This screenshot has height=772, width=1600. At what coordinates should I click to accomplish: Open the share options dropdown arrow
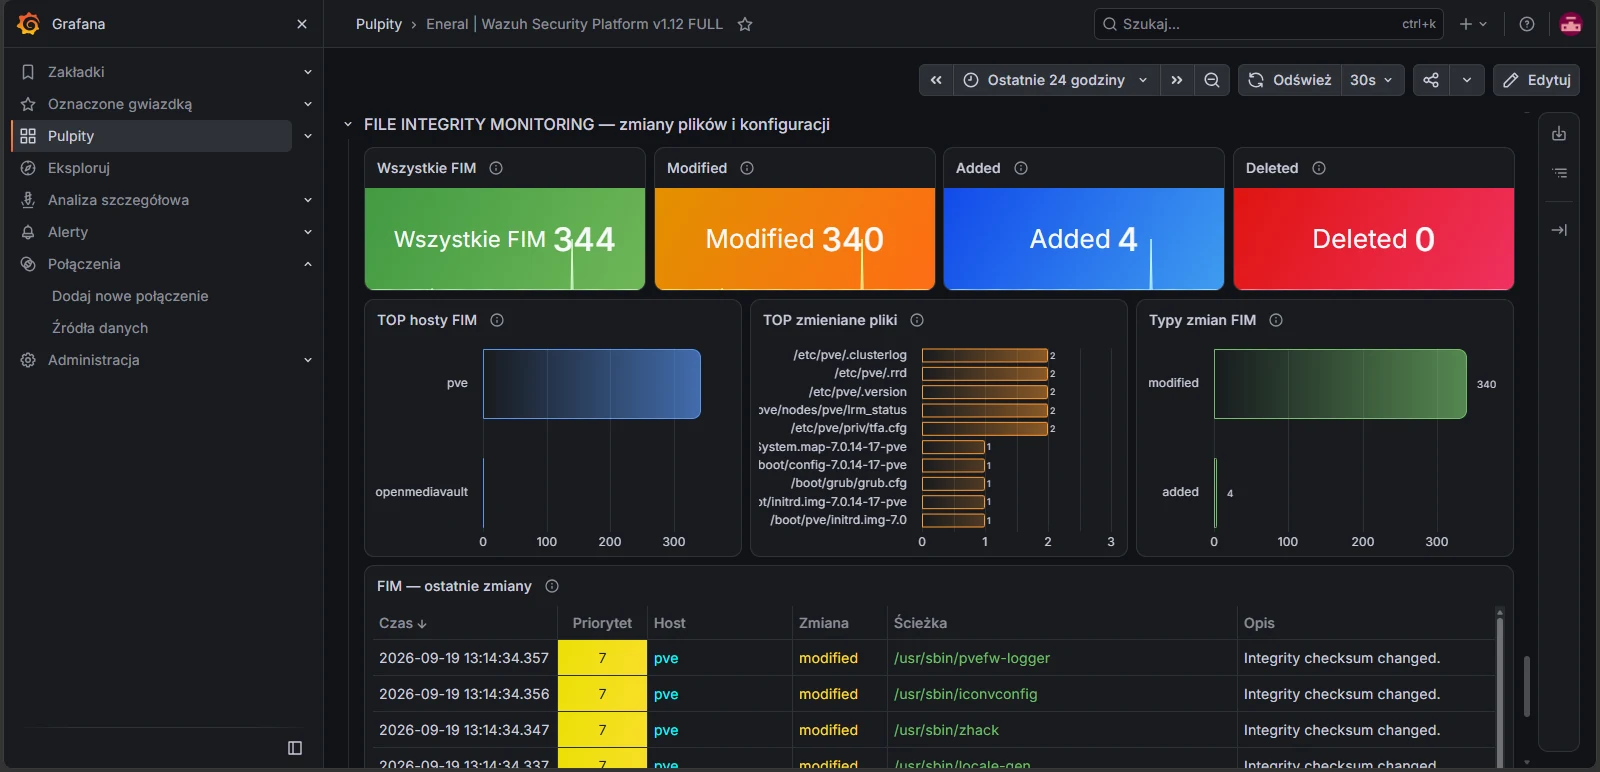pyautogui.click(x=1467, y=80)
